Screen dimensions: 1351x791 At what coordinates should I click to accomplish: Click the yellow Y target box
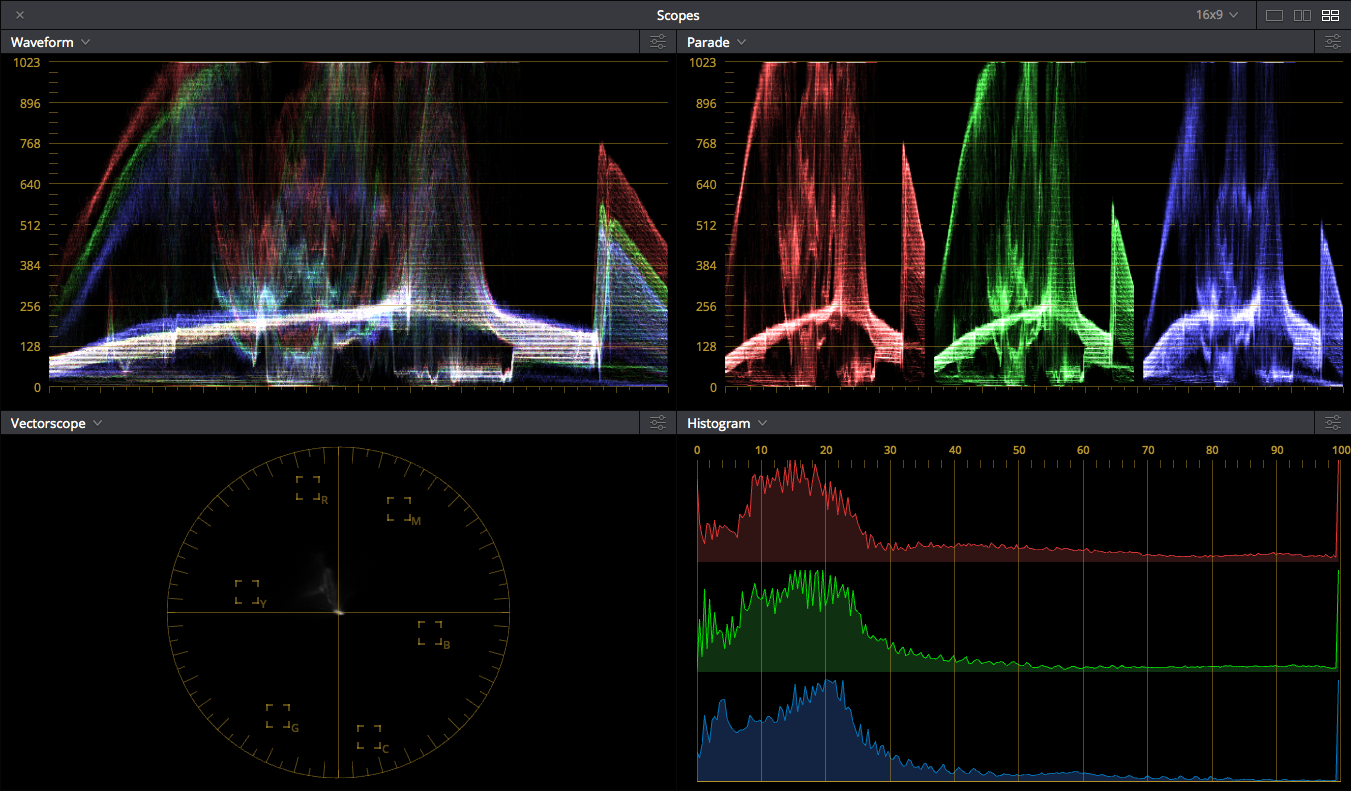point(247,591)
